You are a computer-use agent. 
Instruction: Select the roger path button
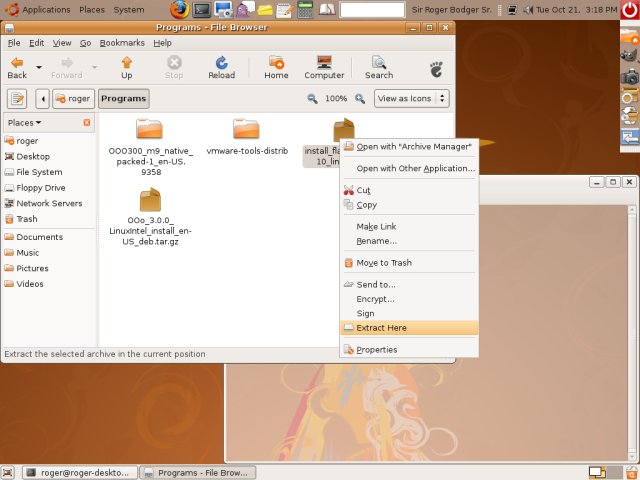click(x=73, y=98)
